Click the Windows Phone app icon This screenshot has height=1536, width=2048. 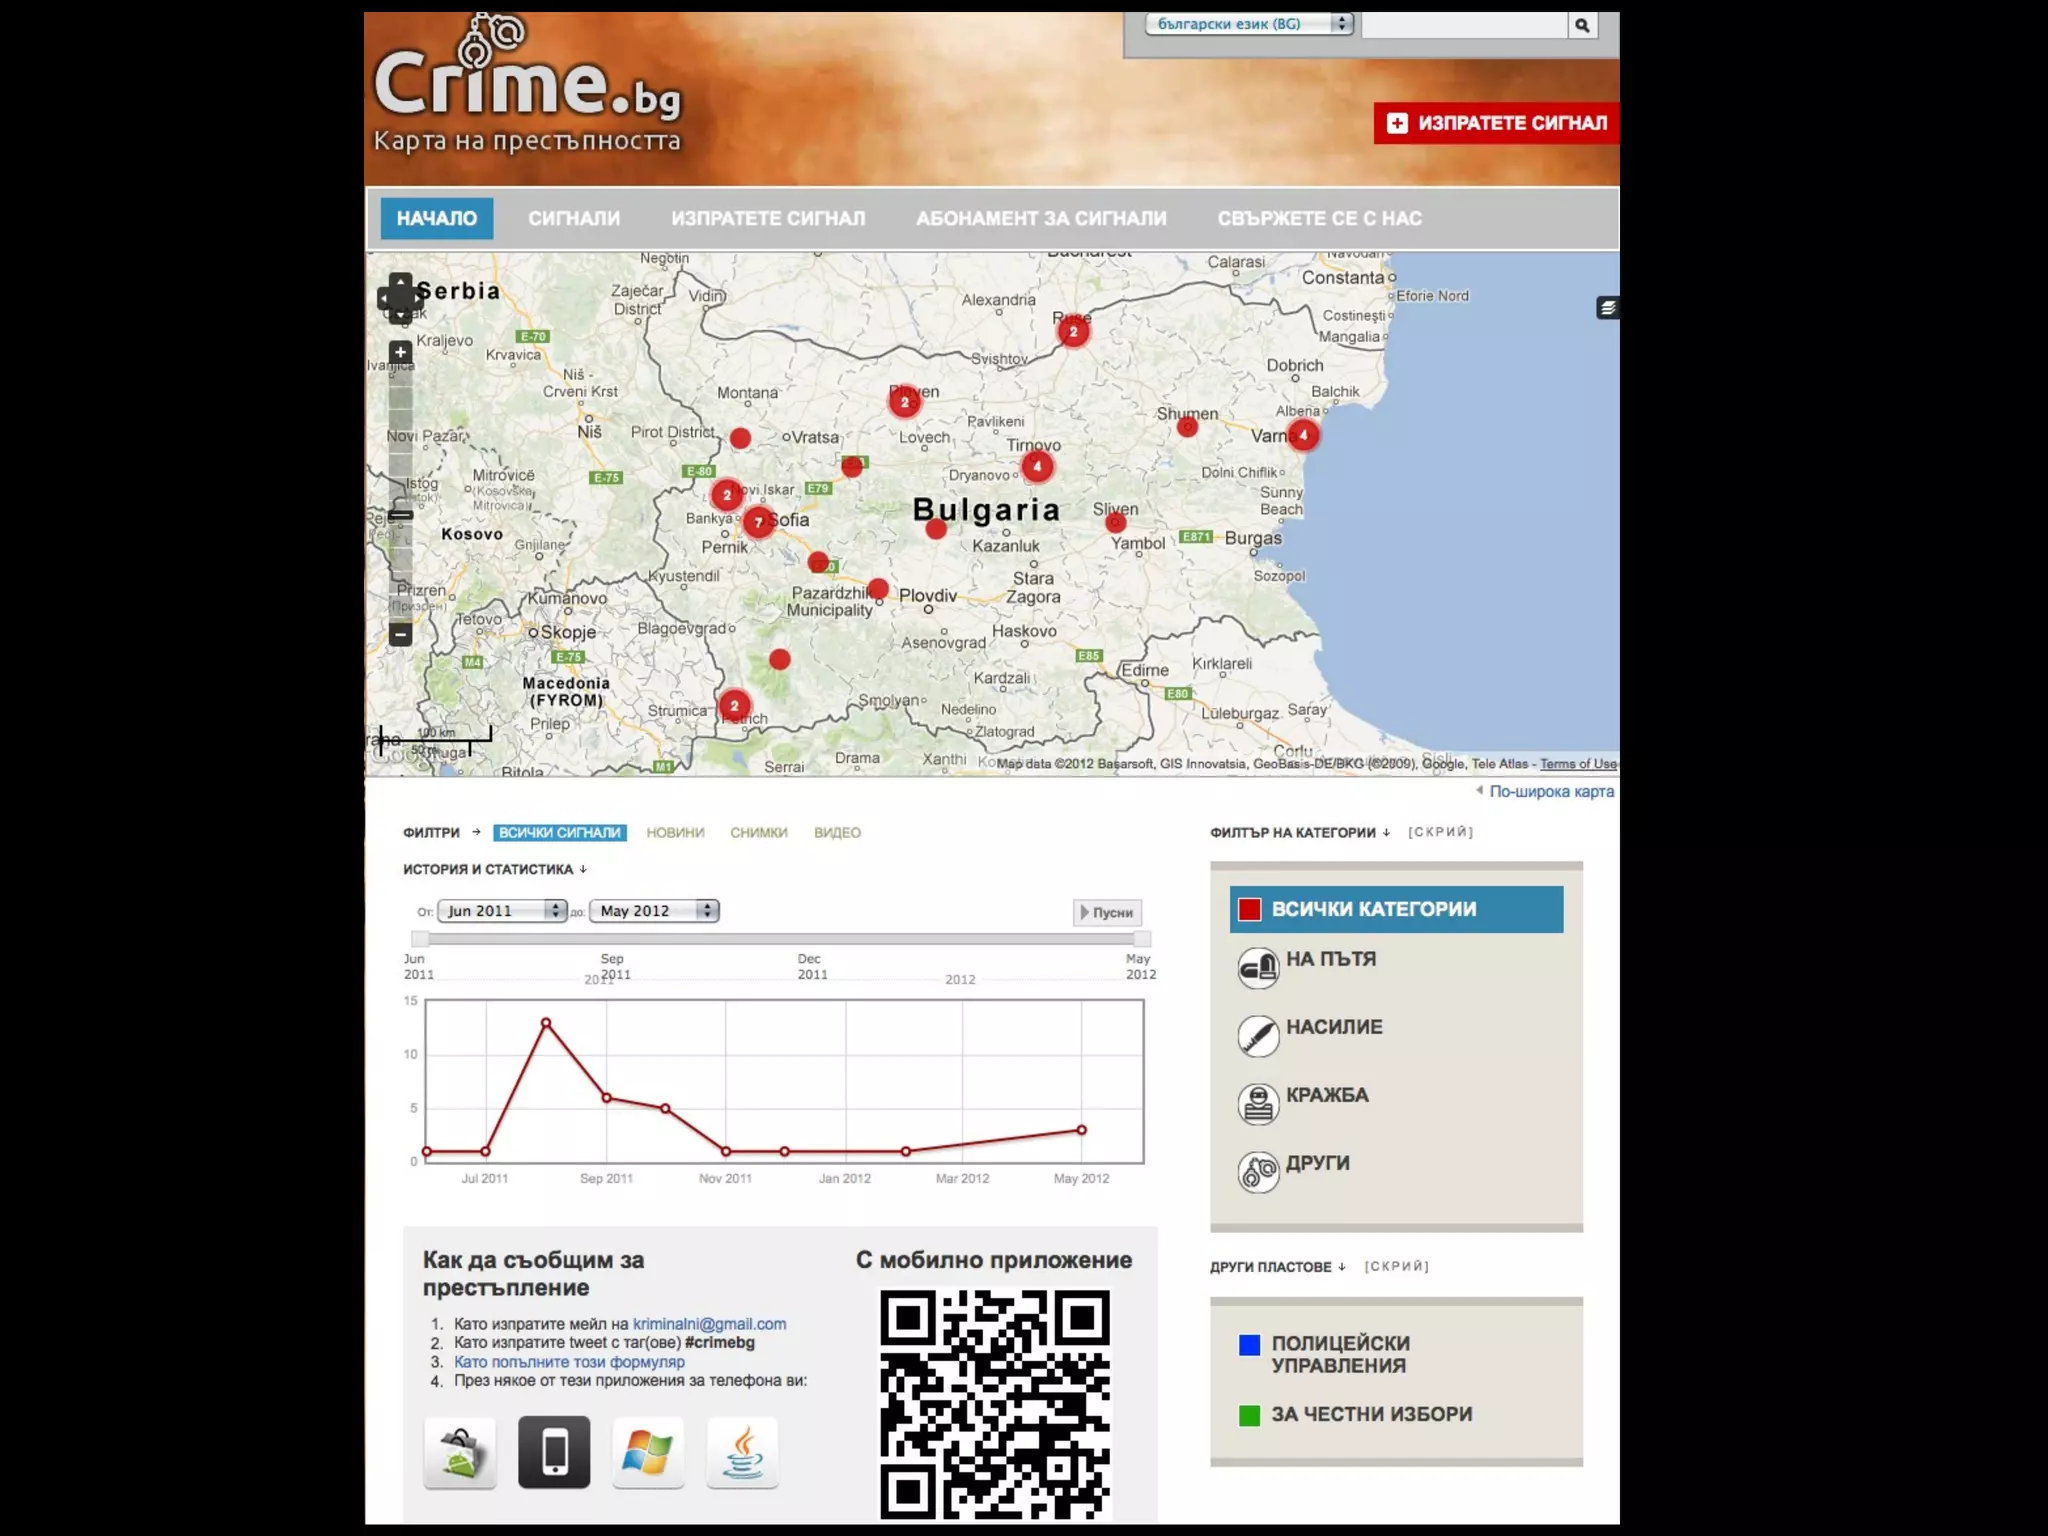click(x=648, y=1451)
